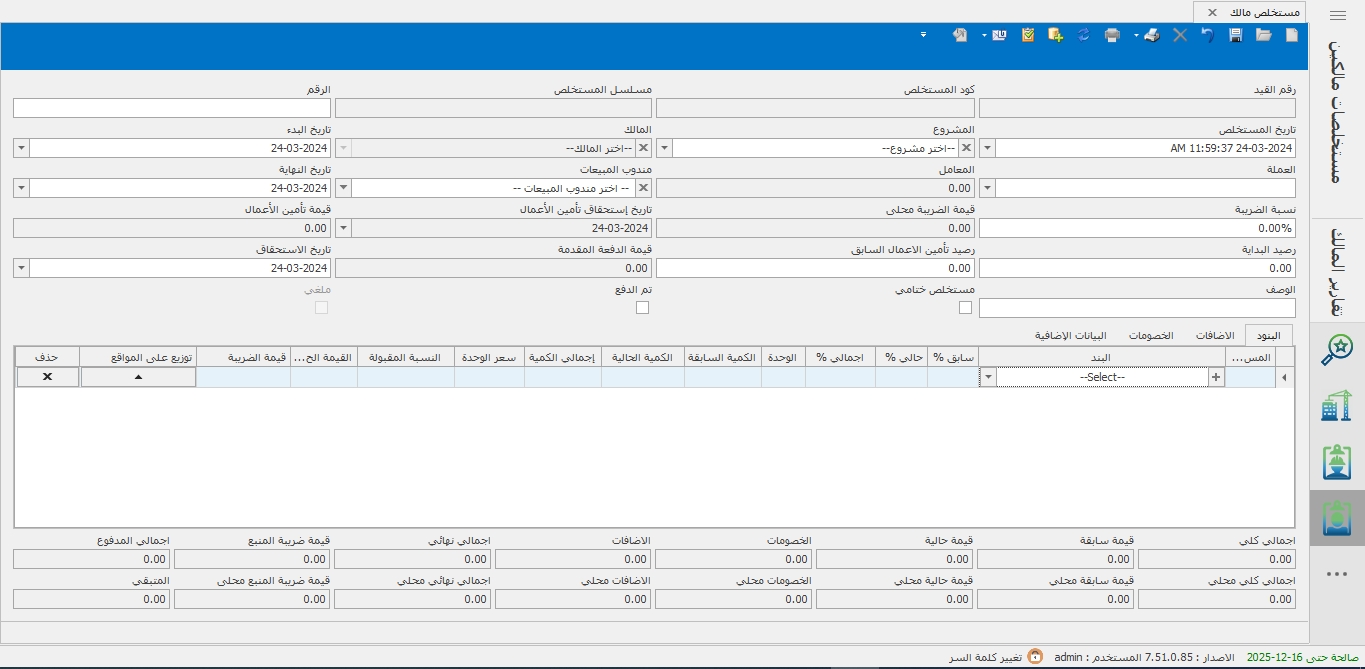Expand the المشروع dropdown list
The image size is (1365, 669).
coord(664,148)
